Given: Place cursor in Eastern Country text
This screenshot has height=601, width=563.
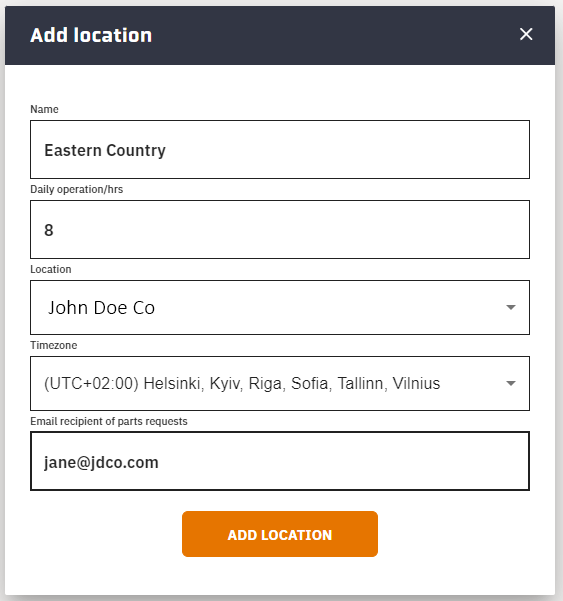Looking at the screenshot, I should click(105, 150).
